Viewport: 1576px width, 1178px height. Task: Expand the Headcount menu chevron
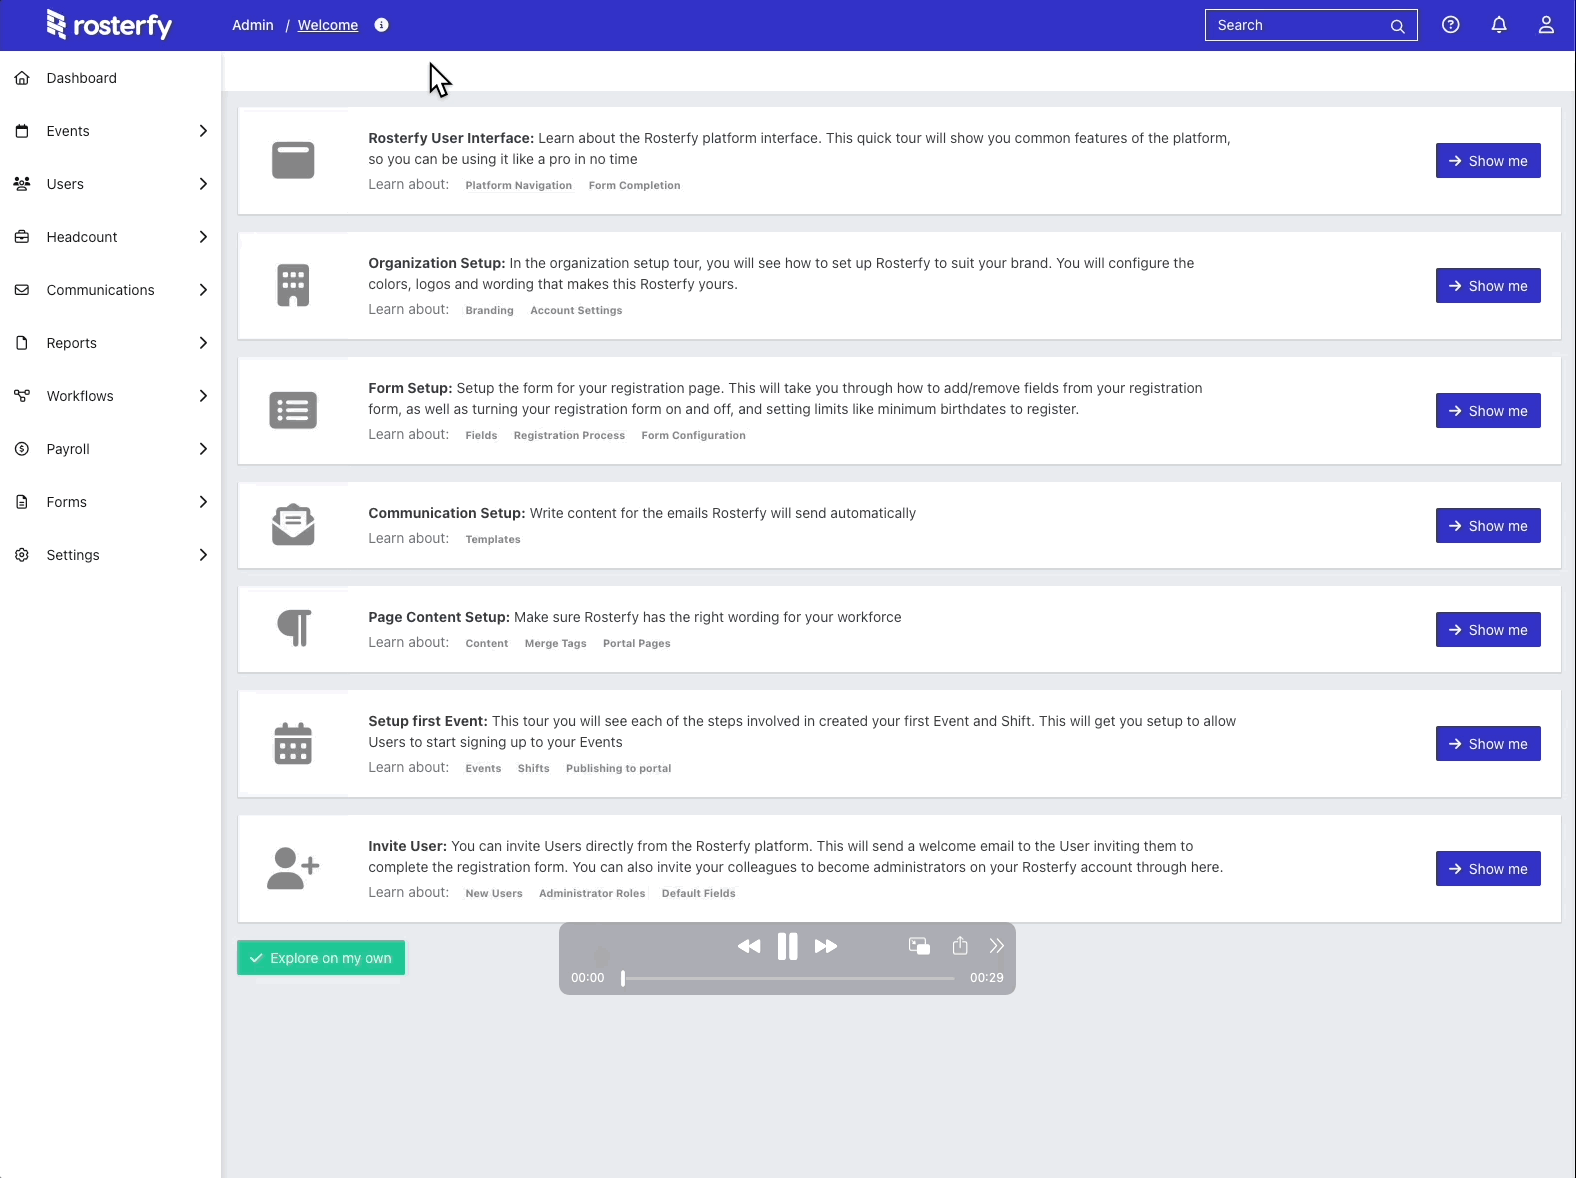[x=203, y=237]
